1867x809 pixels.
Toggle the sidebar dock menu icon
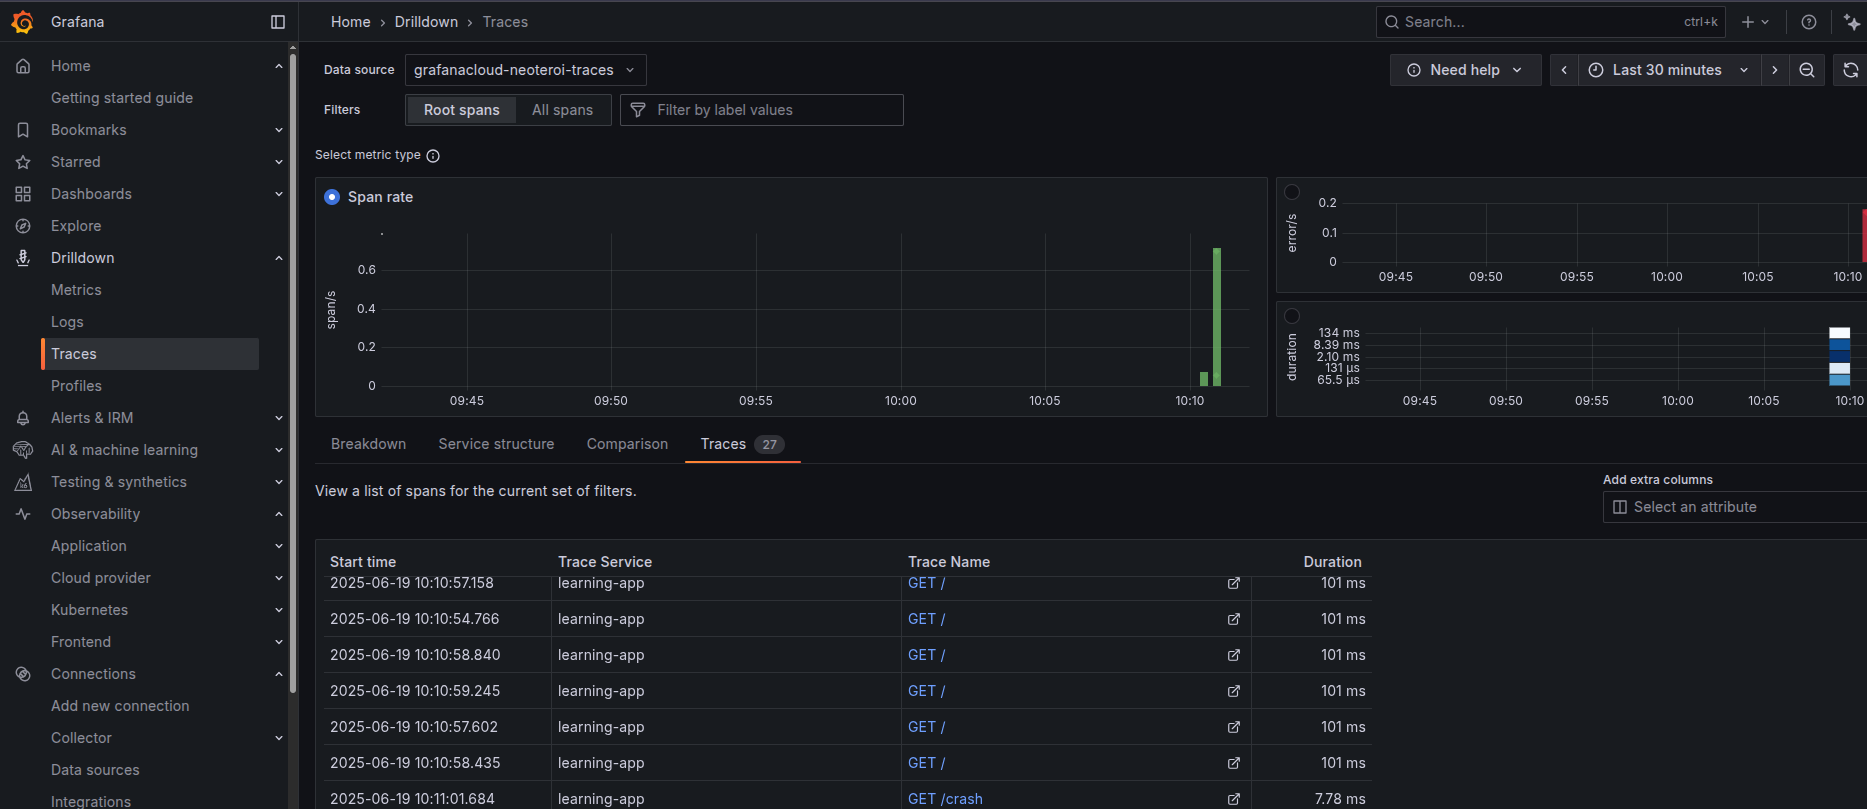coord(278,22)
